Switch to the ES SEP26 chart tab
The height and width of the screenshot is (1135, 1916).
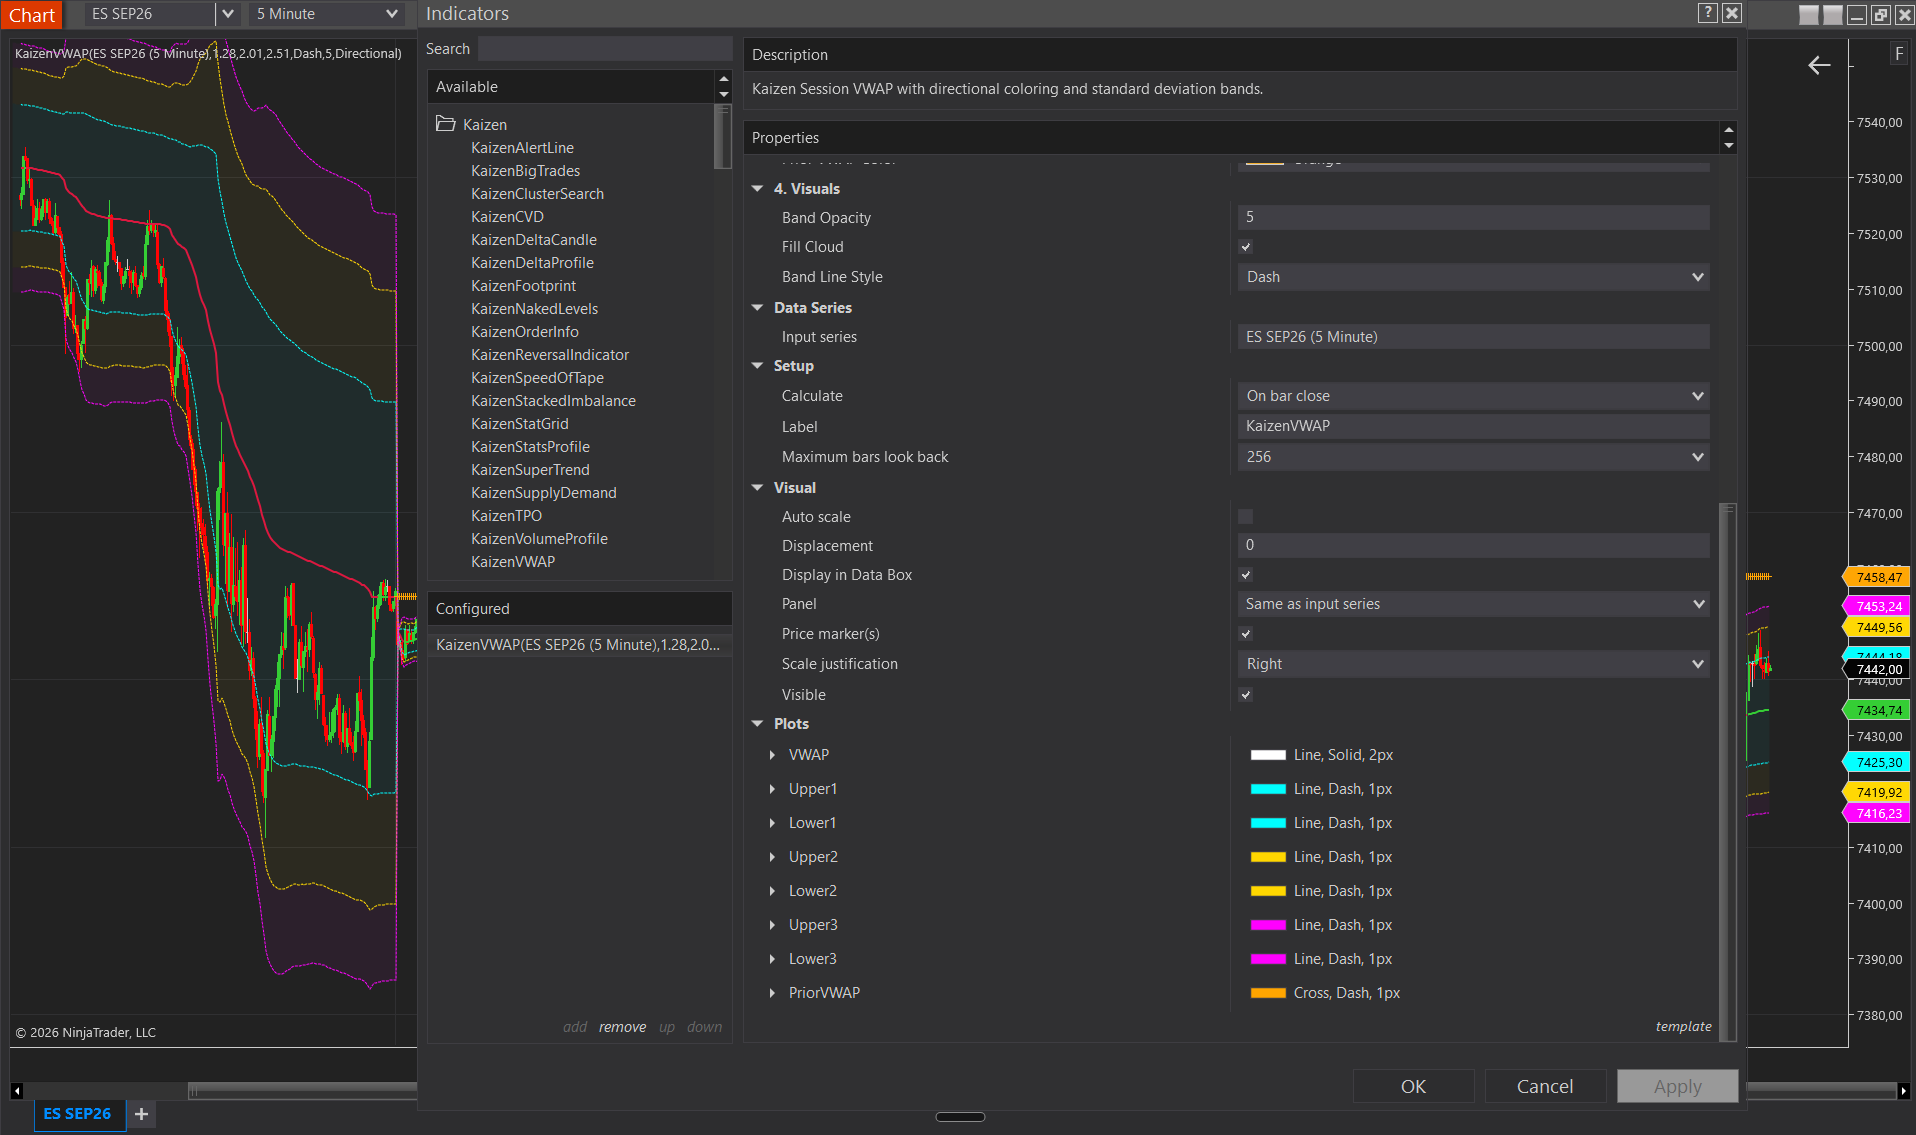pyautogui.click(x=78, y=1114)
